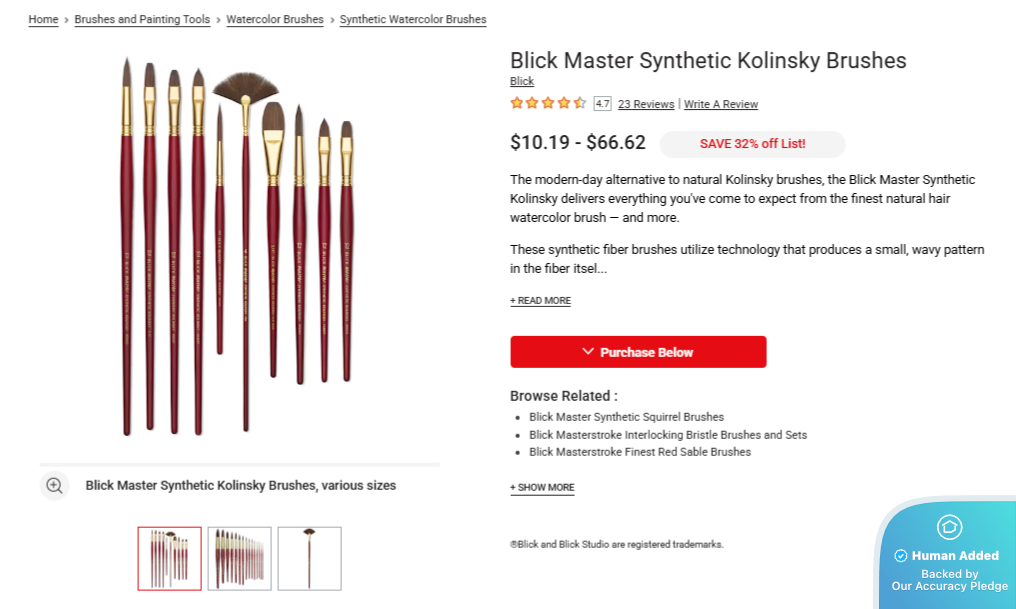Expand related list with Show More
Image resolution: width=1016 pixels, height=609 pixels.
[542, 488]
